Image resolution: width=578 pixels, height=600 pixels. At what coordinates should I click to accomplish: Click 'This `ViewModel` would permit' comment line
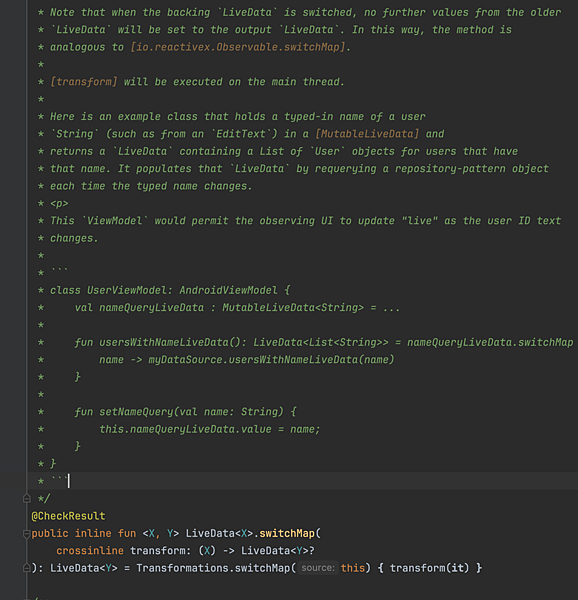pos(305,221)
